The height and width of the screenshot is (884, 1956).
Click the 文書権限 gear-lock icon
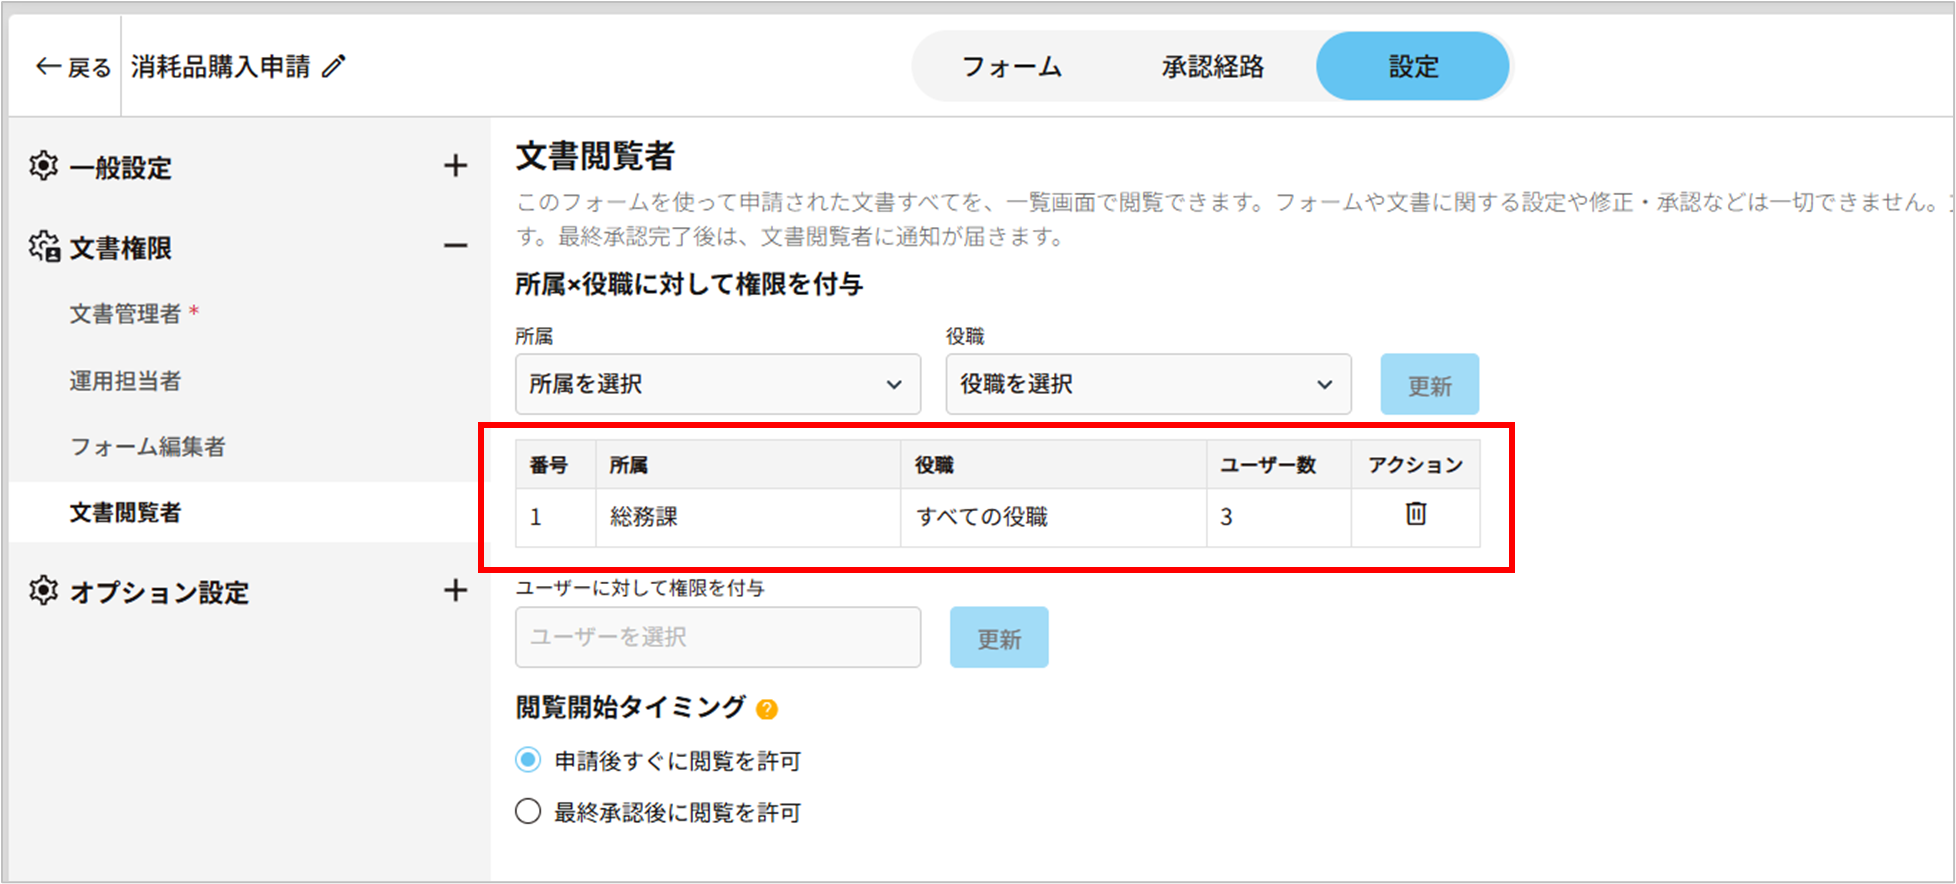click(x=44, y=247)
